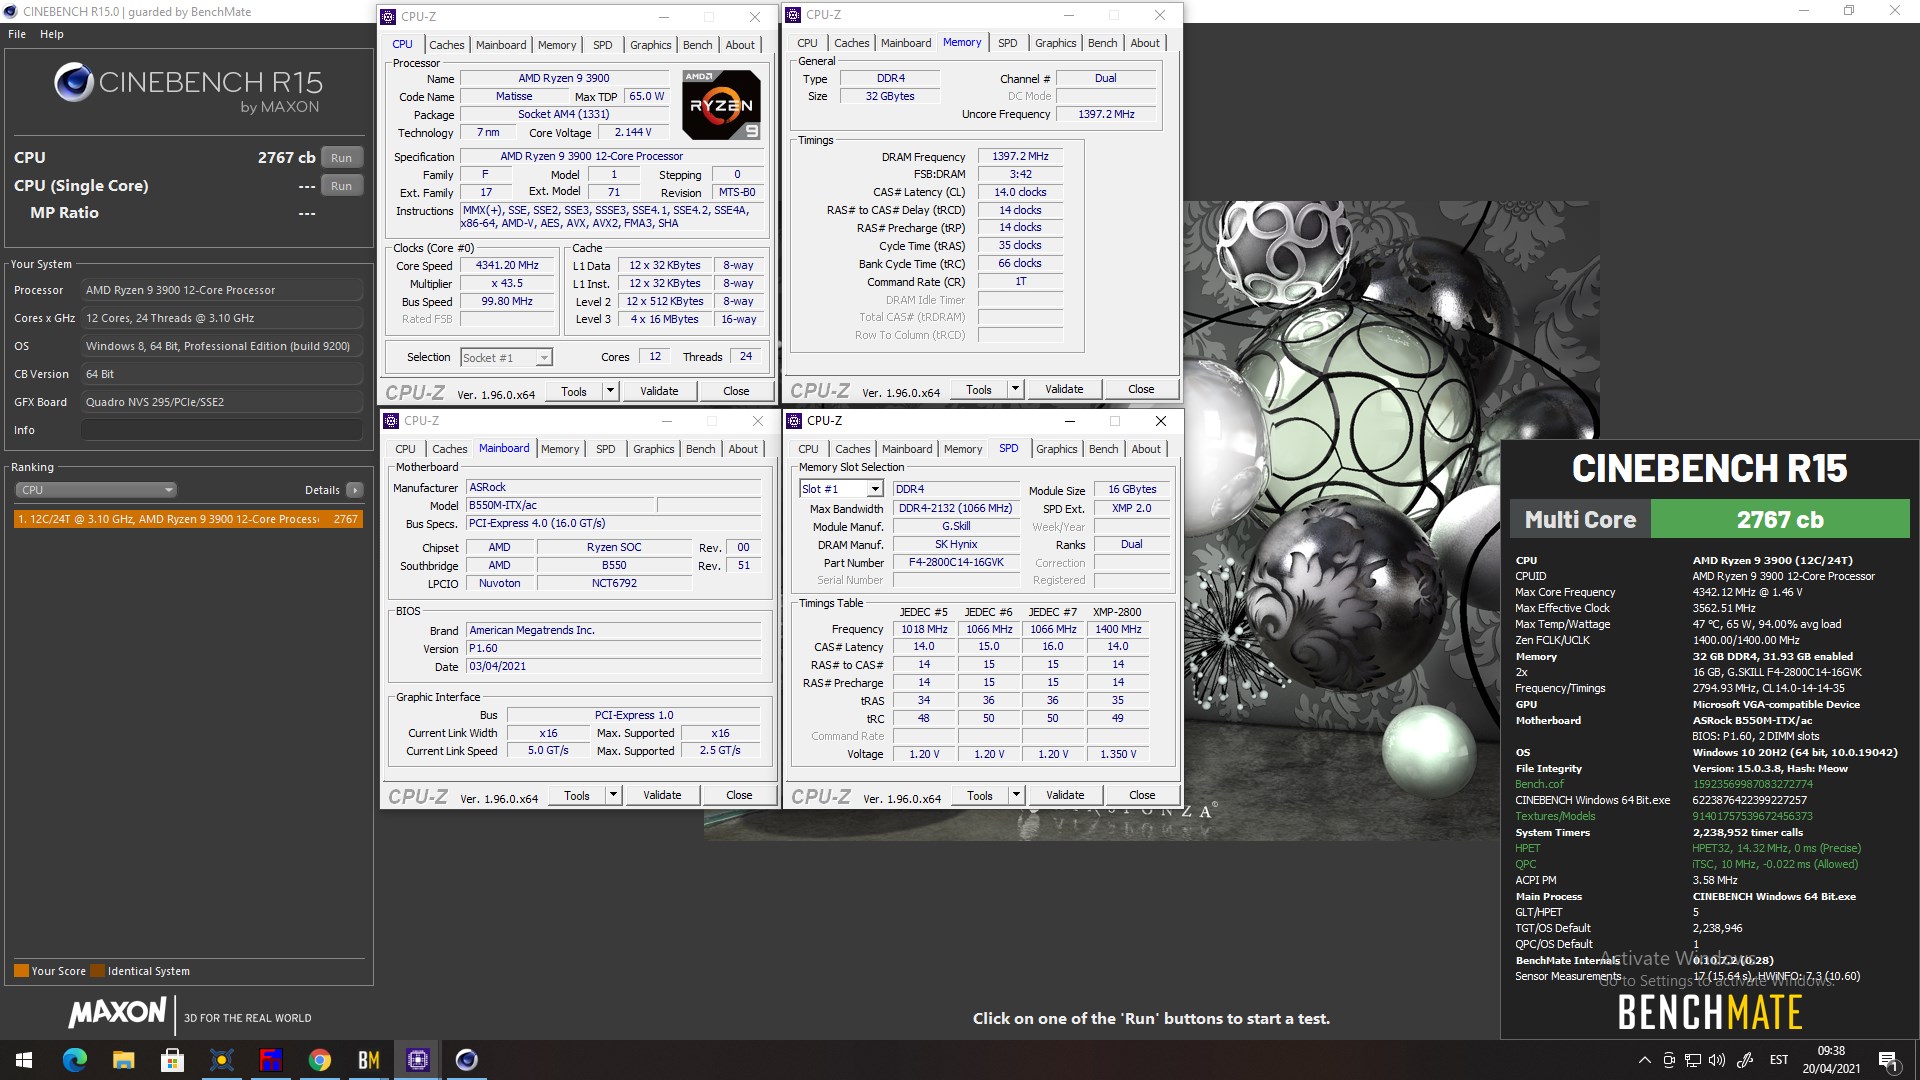Screen dimensions: 1920x1080
Task: Open network status in the system tray
Action: pos(1692,1060)
